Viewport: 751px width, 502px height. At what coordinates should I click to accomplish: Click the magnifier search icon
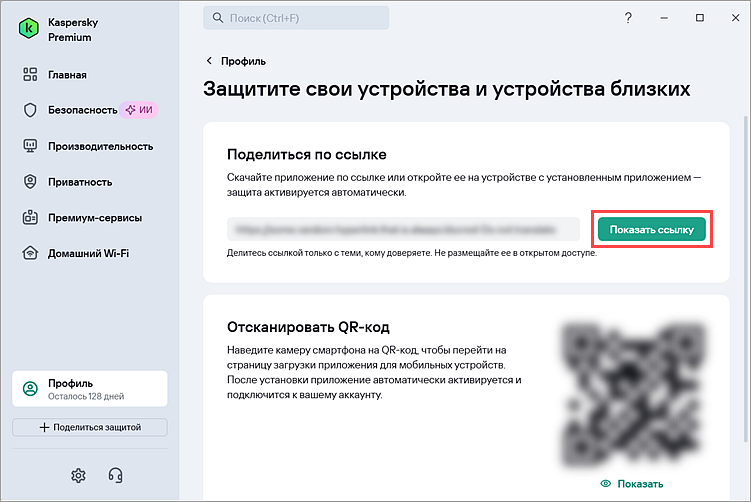tap(218, 18)
